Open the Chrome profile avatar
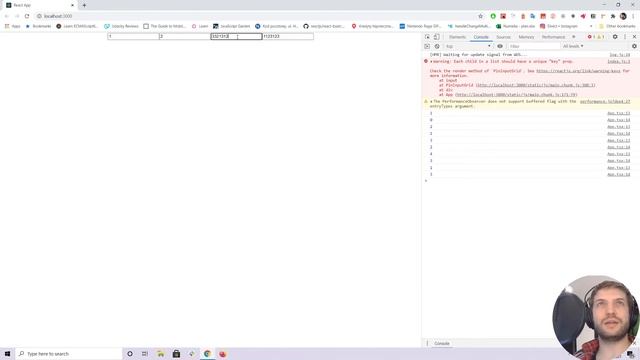The width and height of the screenshot is (640, 360). [x=623, y=16]
